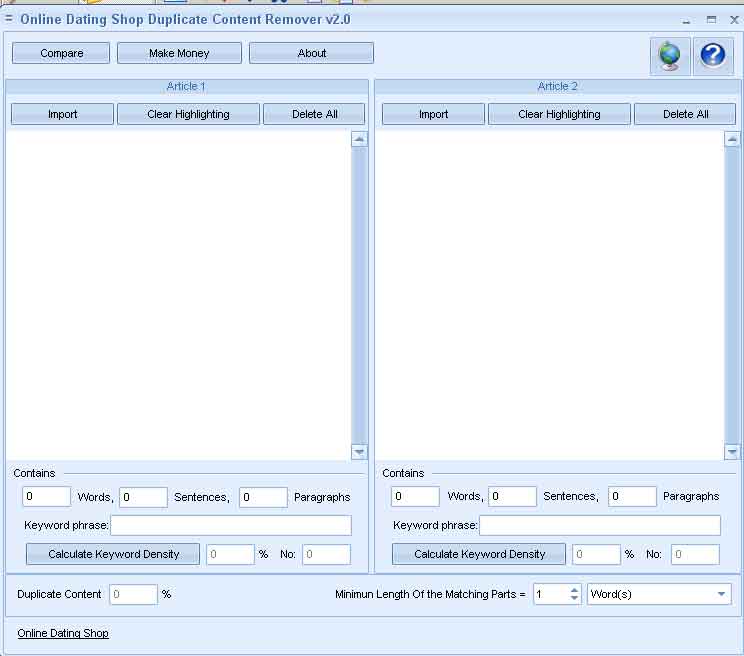
Task: Click the Article 1 panel header
Action: [x=186, y=86]
